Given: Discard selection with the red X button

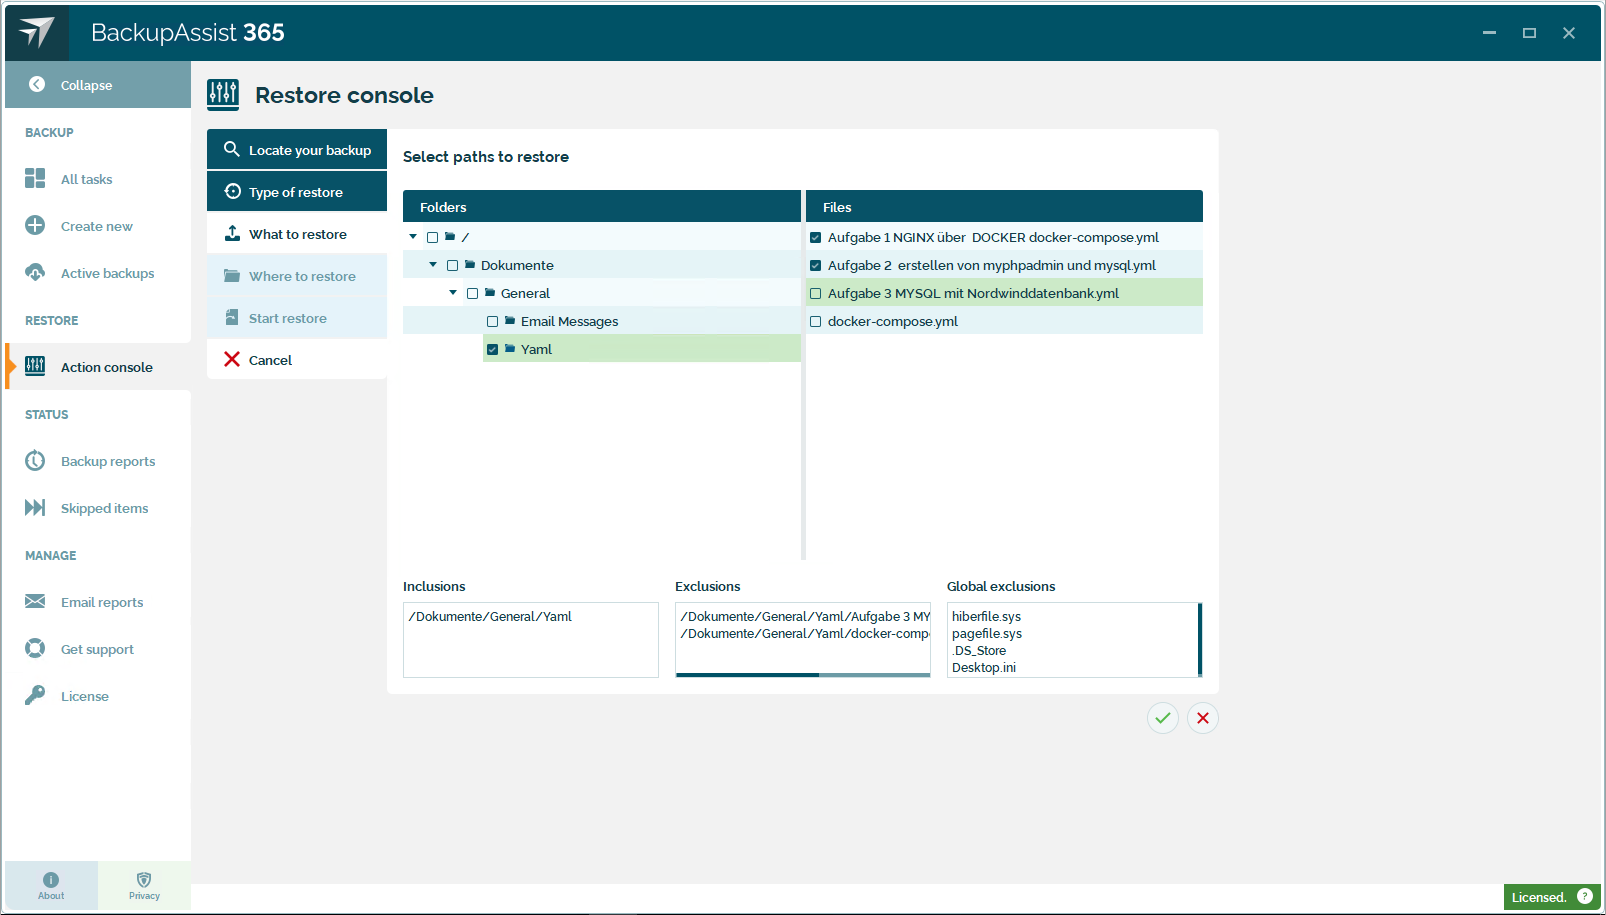Looking at the screenshot, I should (1203, 718).
